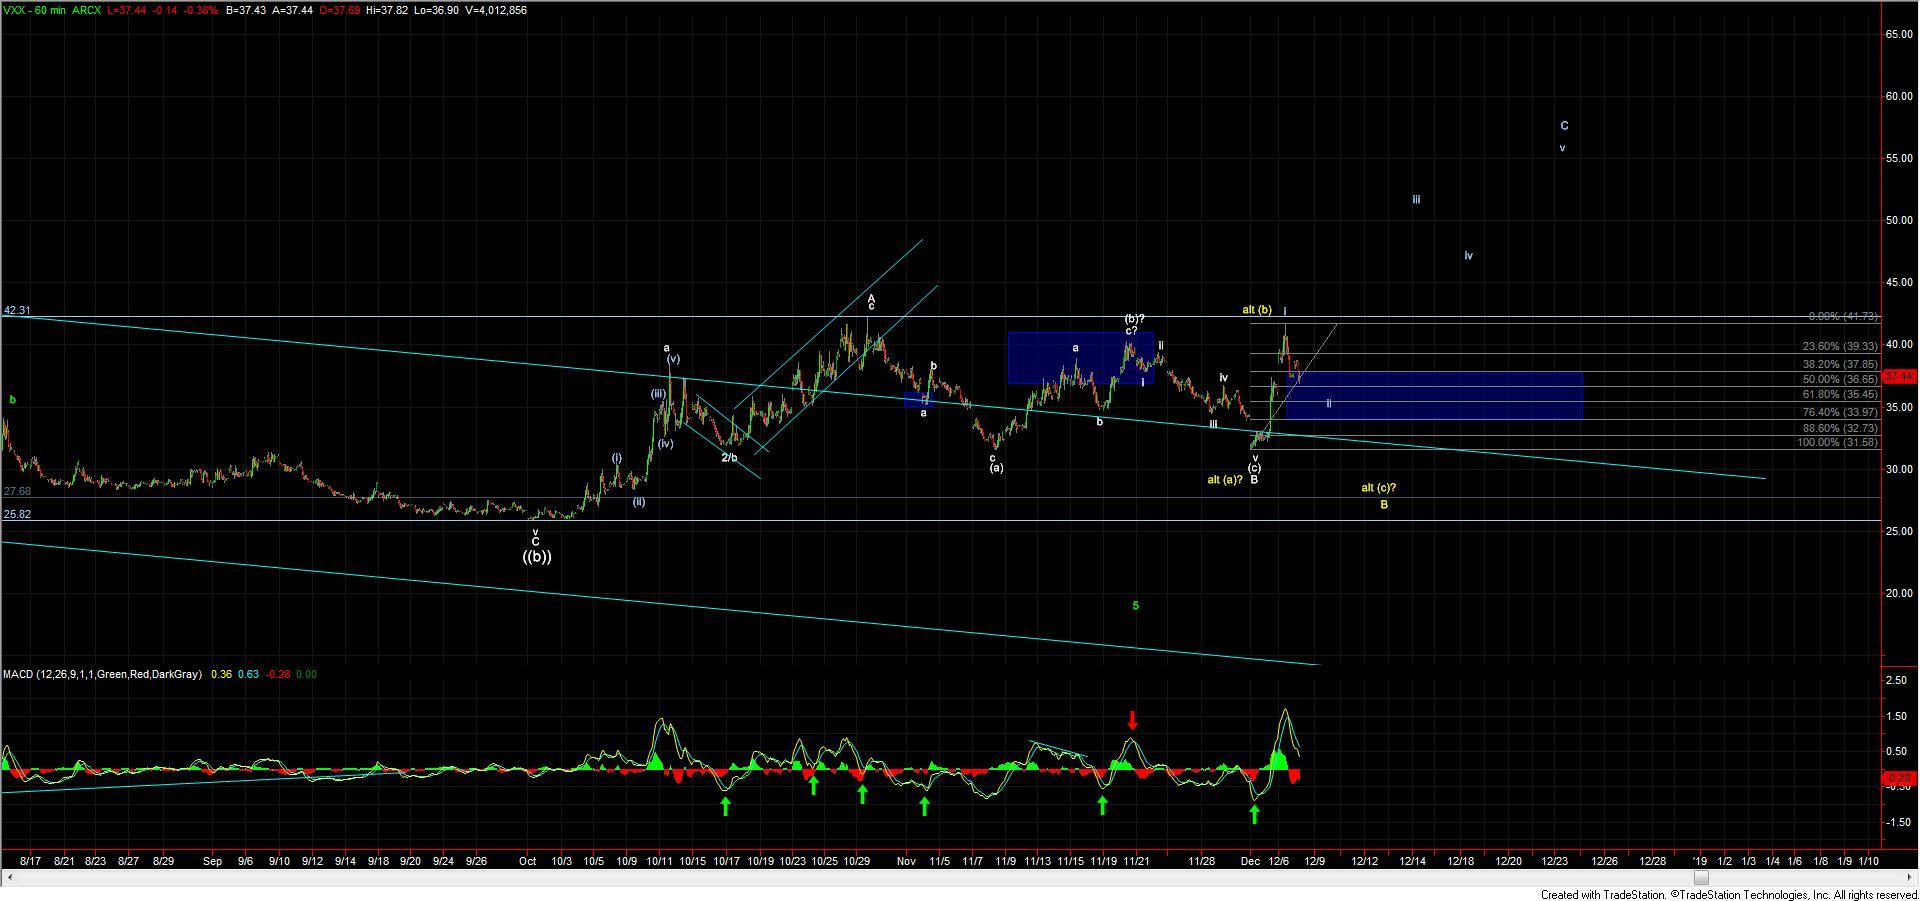
Task: Click the projected 'C' wave label top right
Action: click(x=1565, y=126)
